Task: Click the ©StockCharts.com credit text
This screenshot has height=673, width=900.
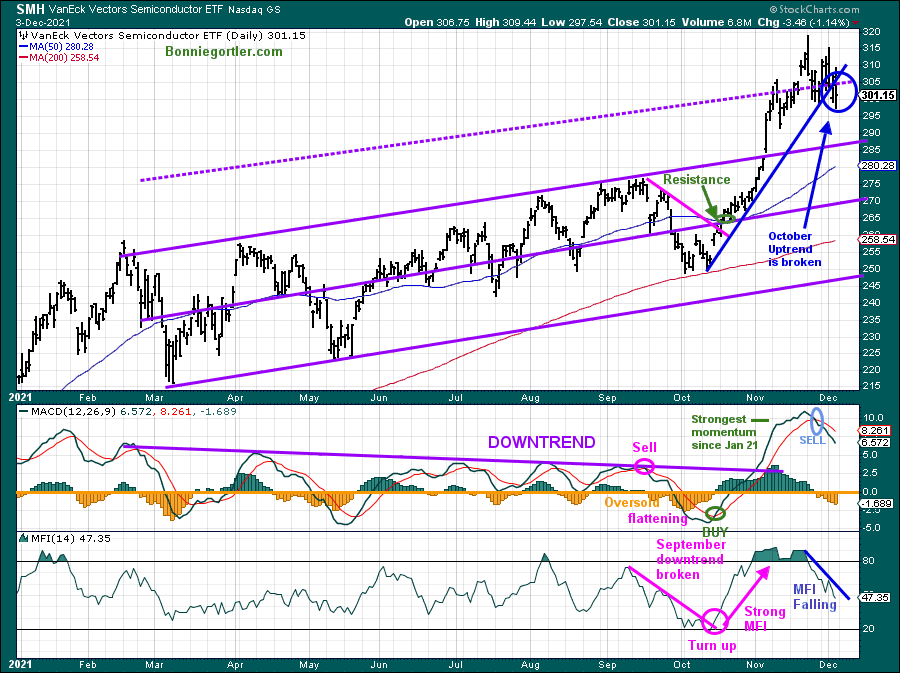Action: point(814,9)
